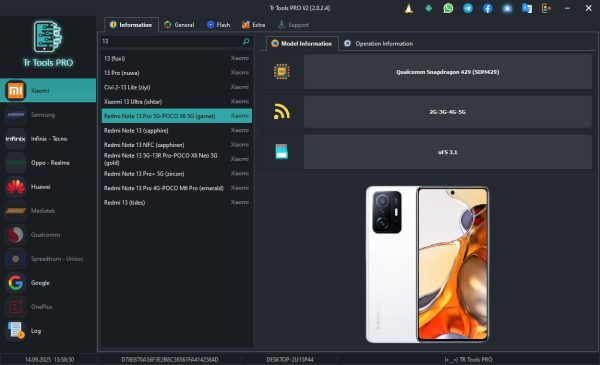Click the Qualcomm Snapdragon 429 chipset field
The width and height of the screenshot is (600, 365).
448,72
